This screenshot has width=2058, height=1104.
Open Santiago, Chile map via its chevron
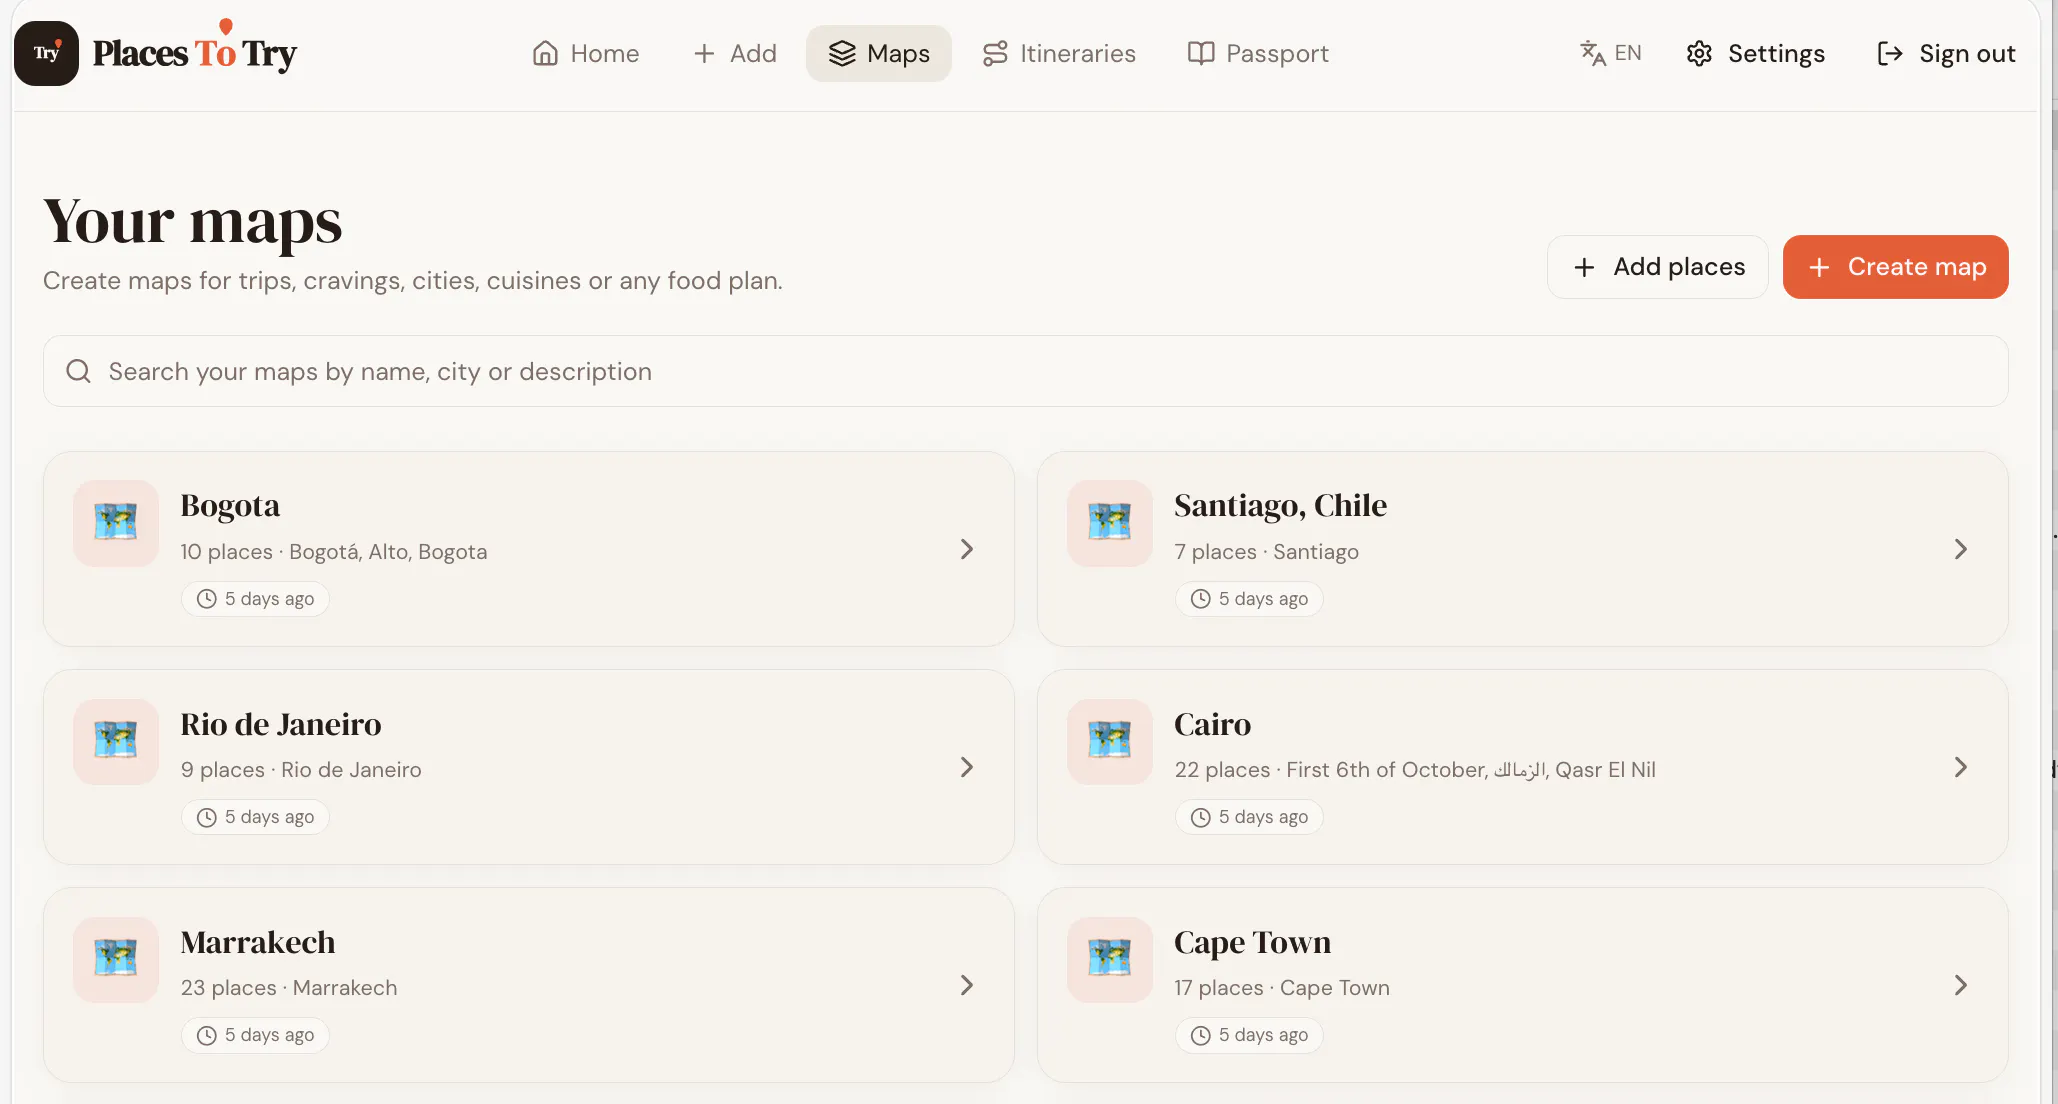tap(1961, 549)
